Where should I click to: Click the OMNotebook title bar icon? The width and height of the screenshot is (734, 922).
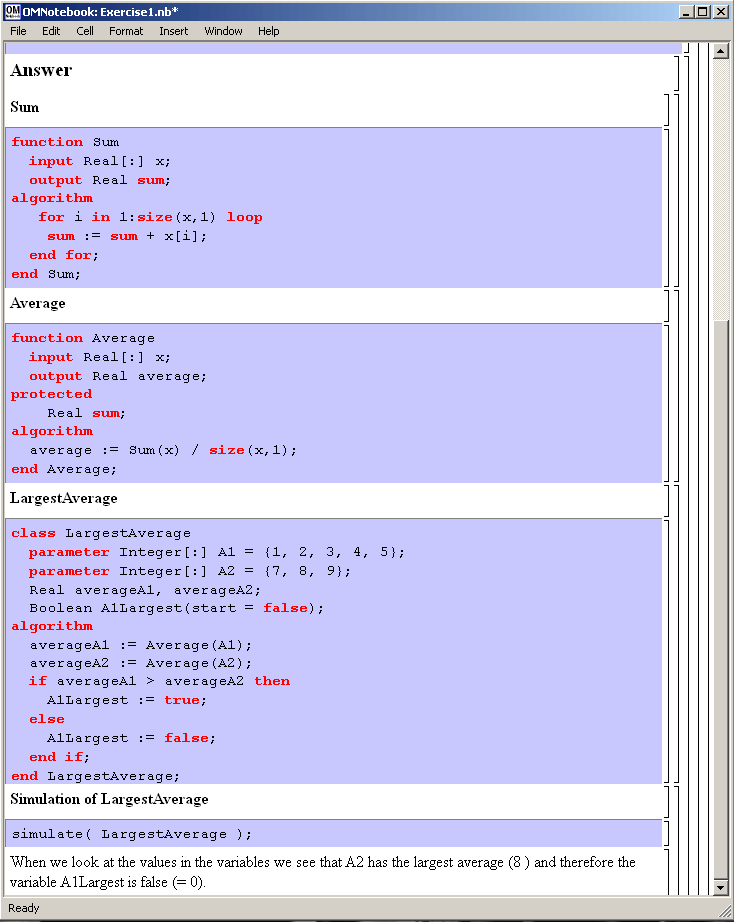(11, 11)
